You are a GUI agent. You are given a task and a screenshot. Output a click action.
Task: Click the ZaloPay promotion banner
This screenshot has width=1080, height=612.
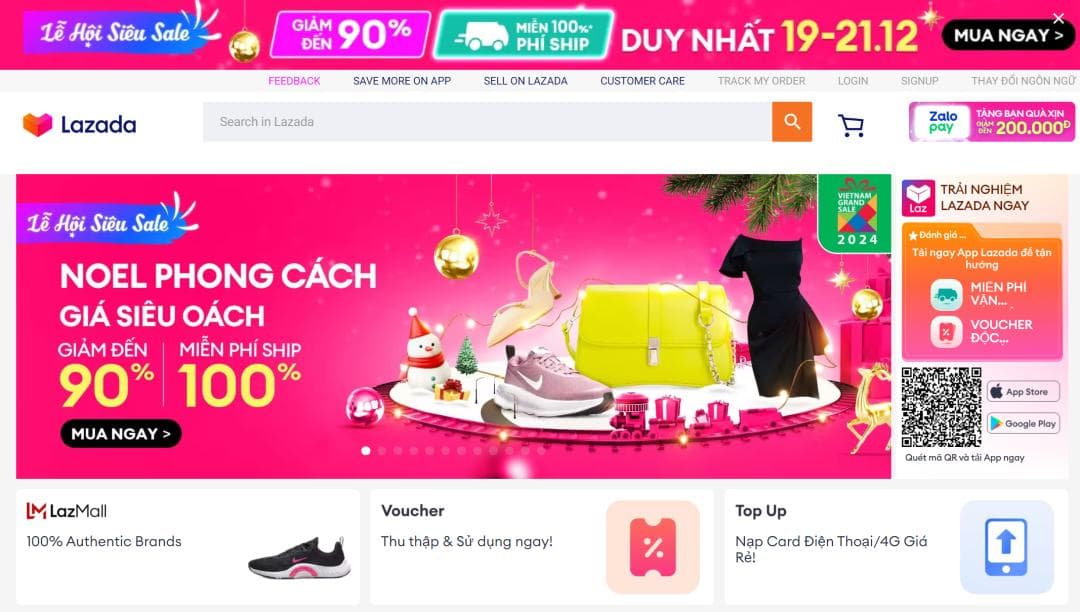pos(991,122)
